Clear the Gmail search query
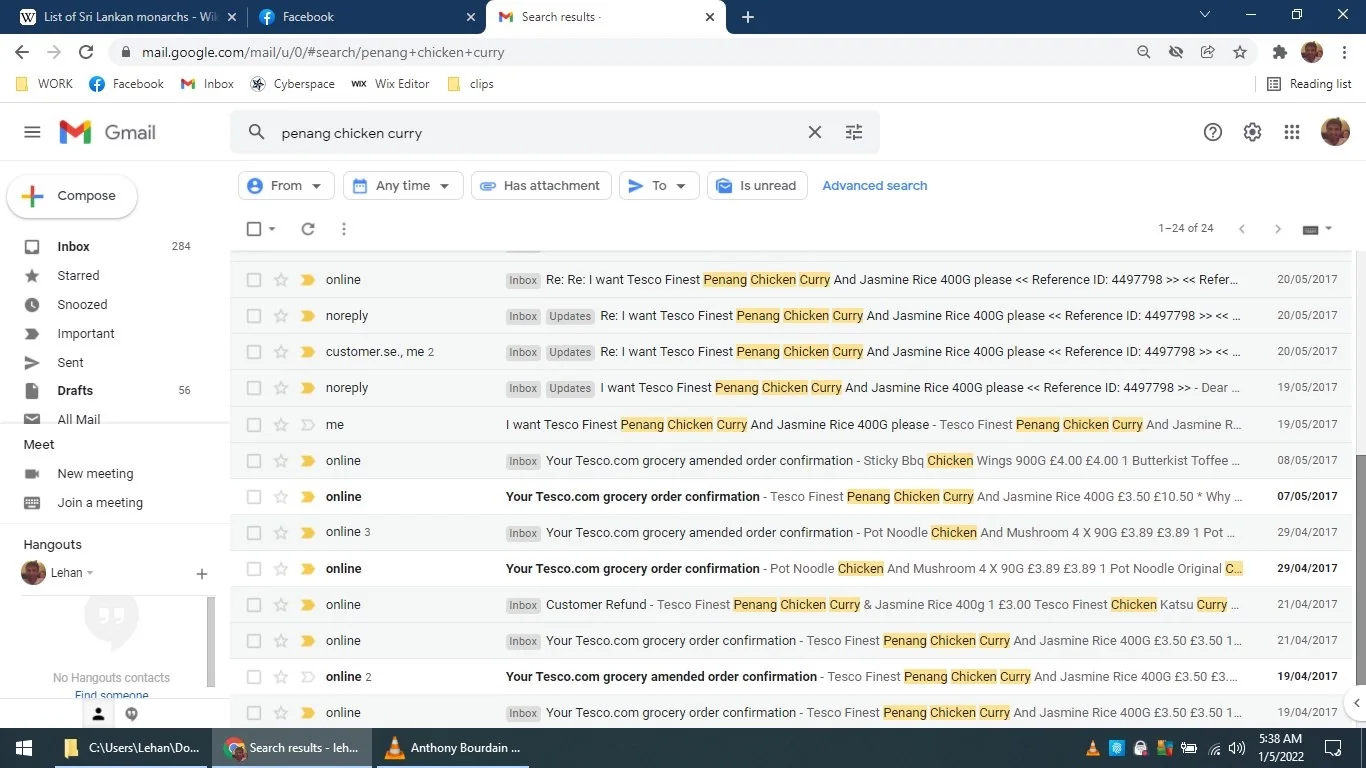Screen dimensions: 1366x768 (x=815, y=132)
